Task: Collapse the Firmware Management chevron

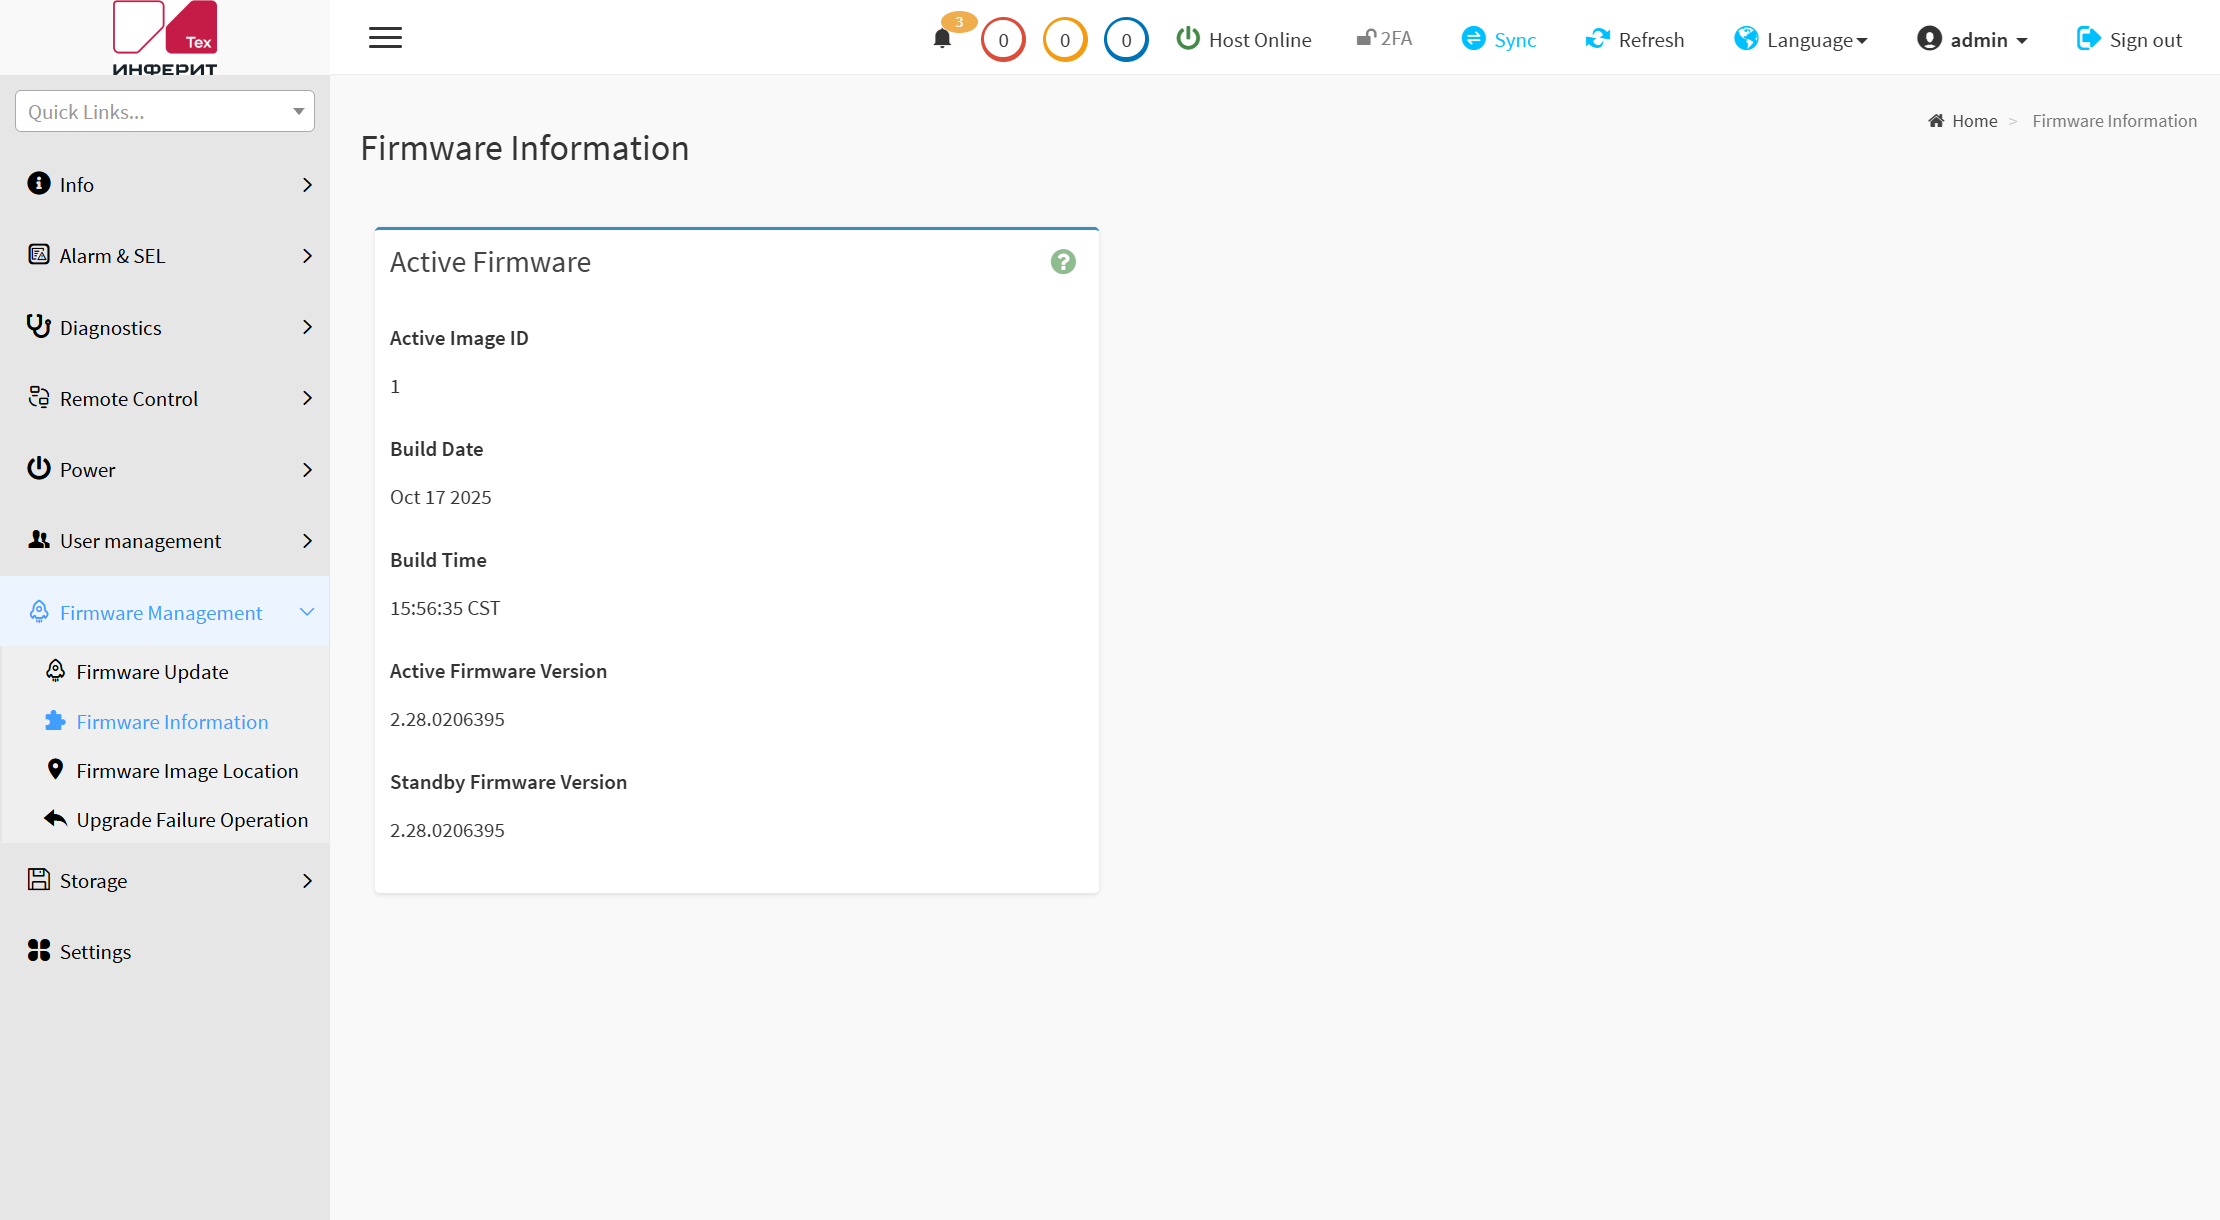Action: [x=307, y=612]
